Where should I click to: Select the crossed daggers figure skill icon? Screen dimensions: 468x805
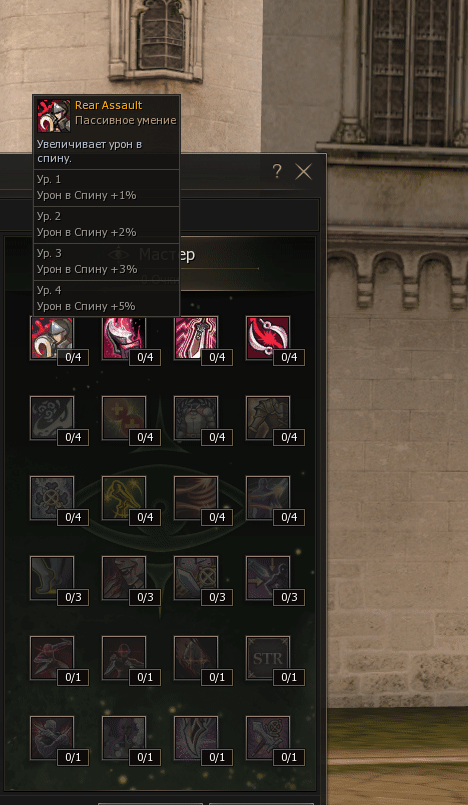click(x=52, y=738)
